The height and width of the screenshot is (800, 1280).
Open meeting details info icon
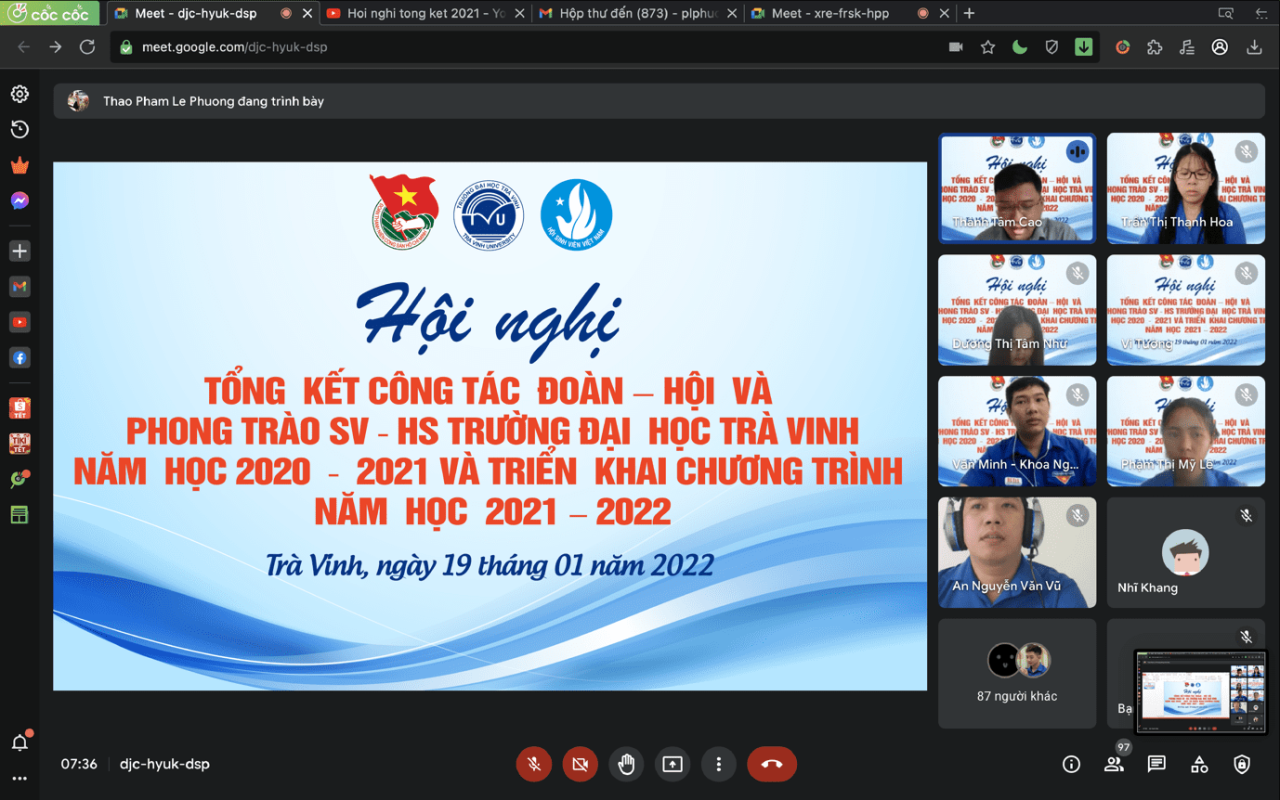(1071, 764)
